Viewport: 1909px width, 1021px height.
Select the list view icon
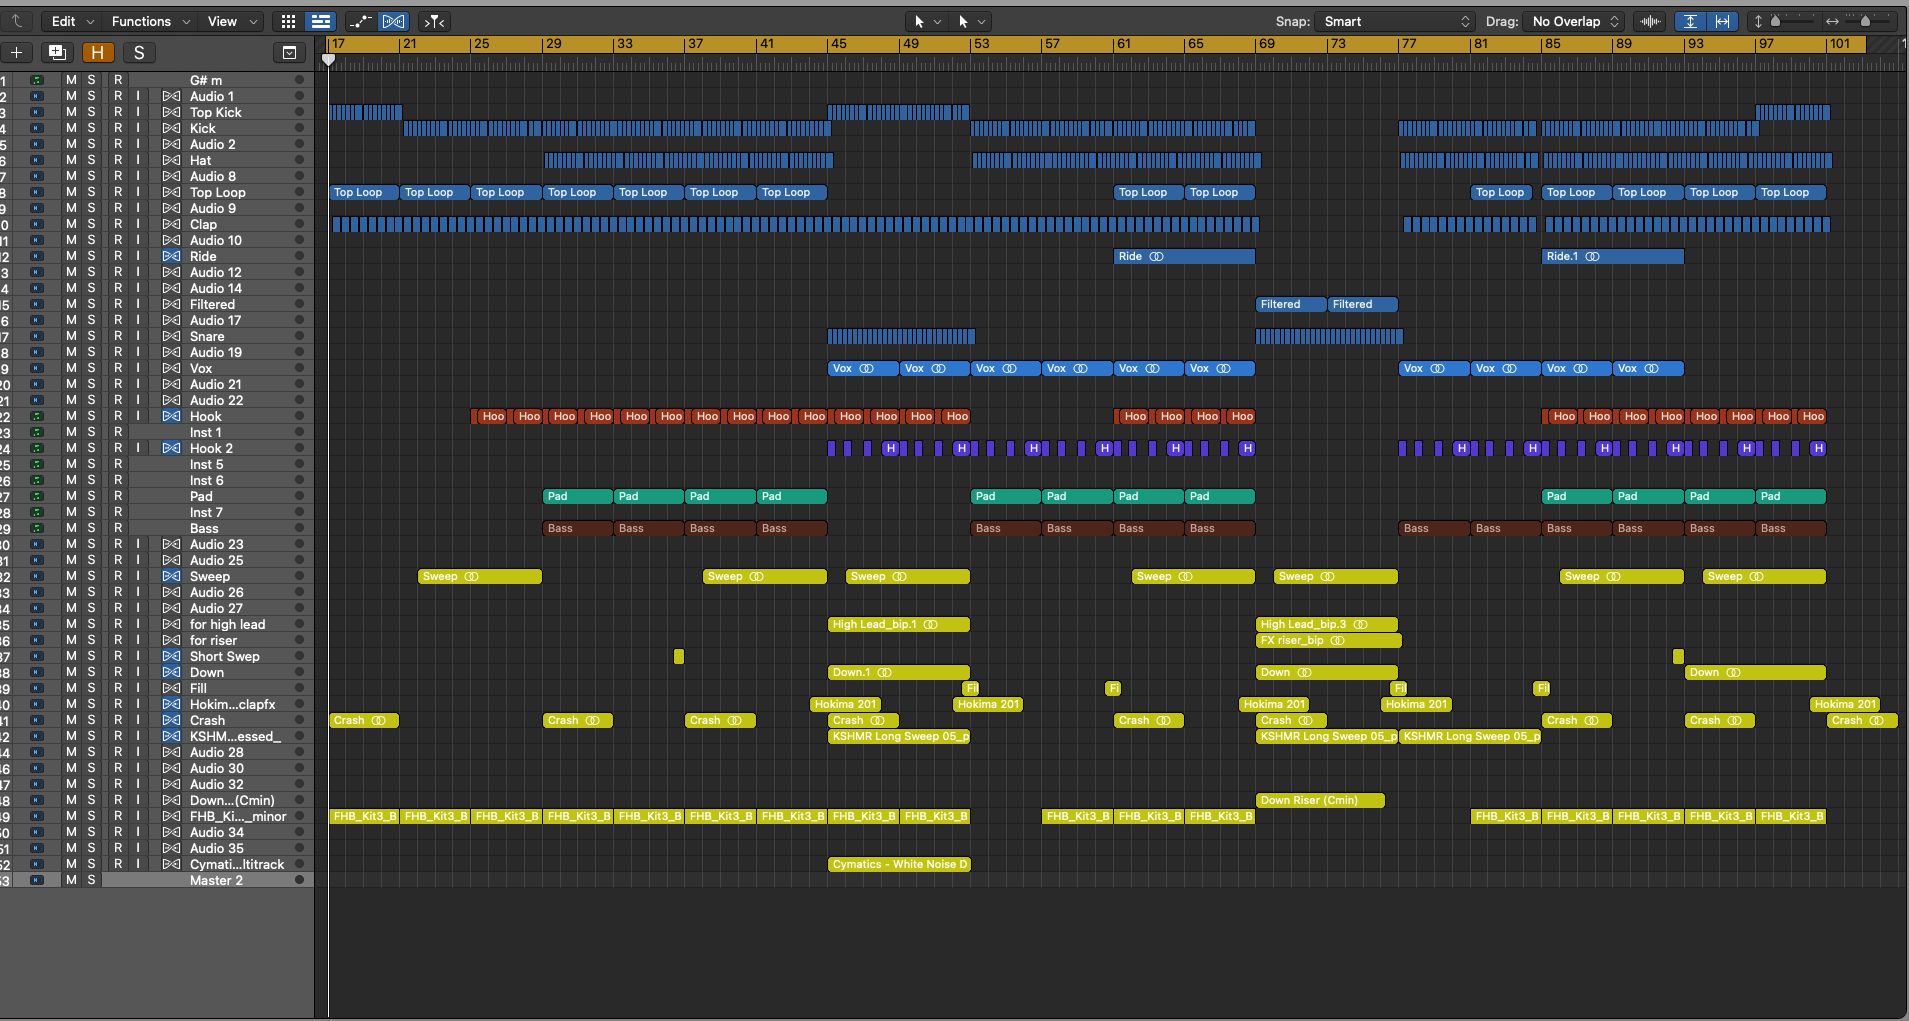(x=321, y=21)
